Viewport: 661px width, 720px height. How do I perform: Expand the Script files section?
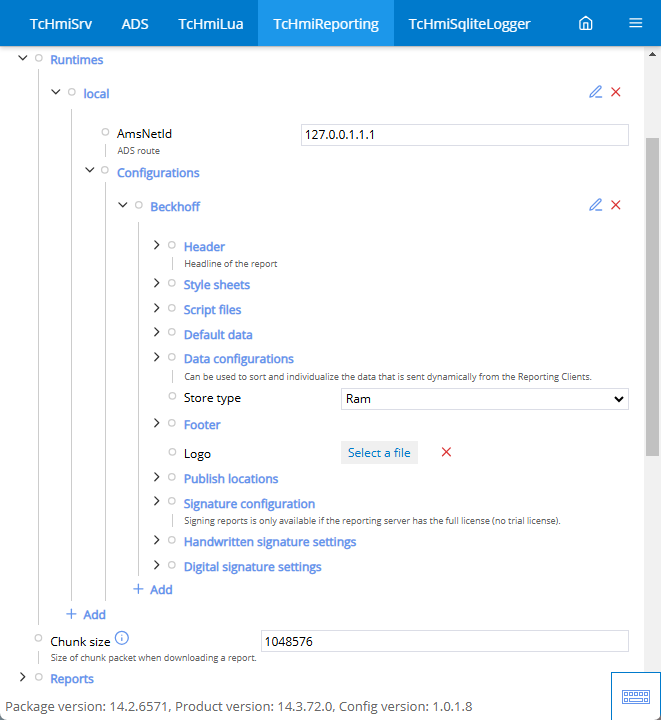pyautogui.click(x=157, y=308)
